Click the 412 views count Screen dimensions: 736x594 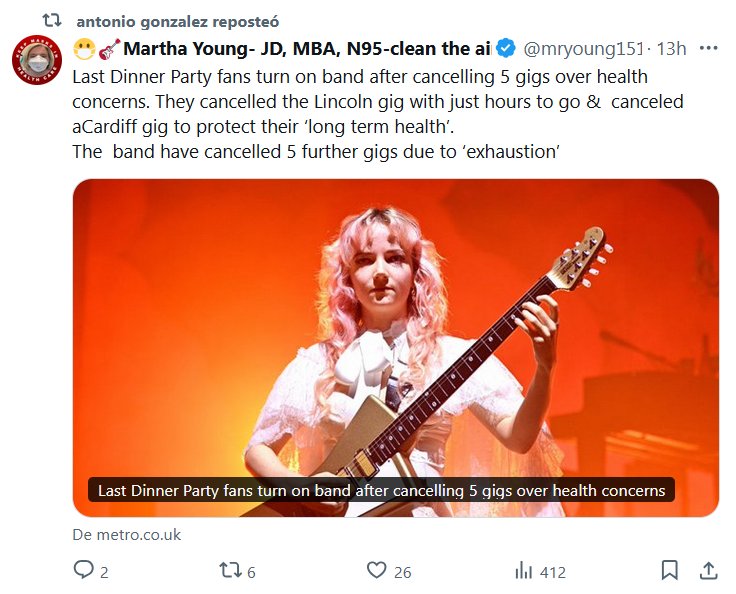pos(552,572)
